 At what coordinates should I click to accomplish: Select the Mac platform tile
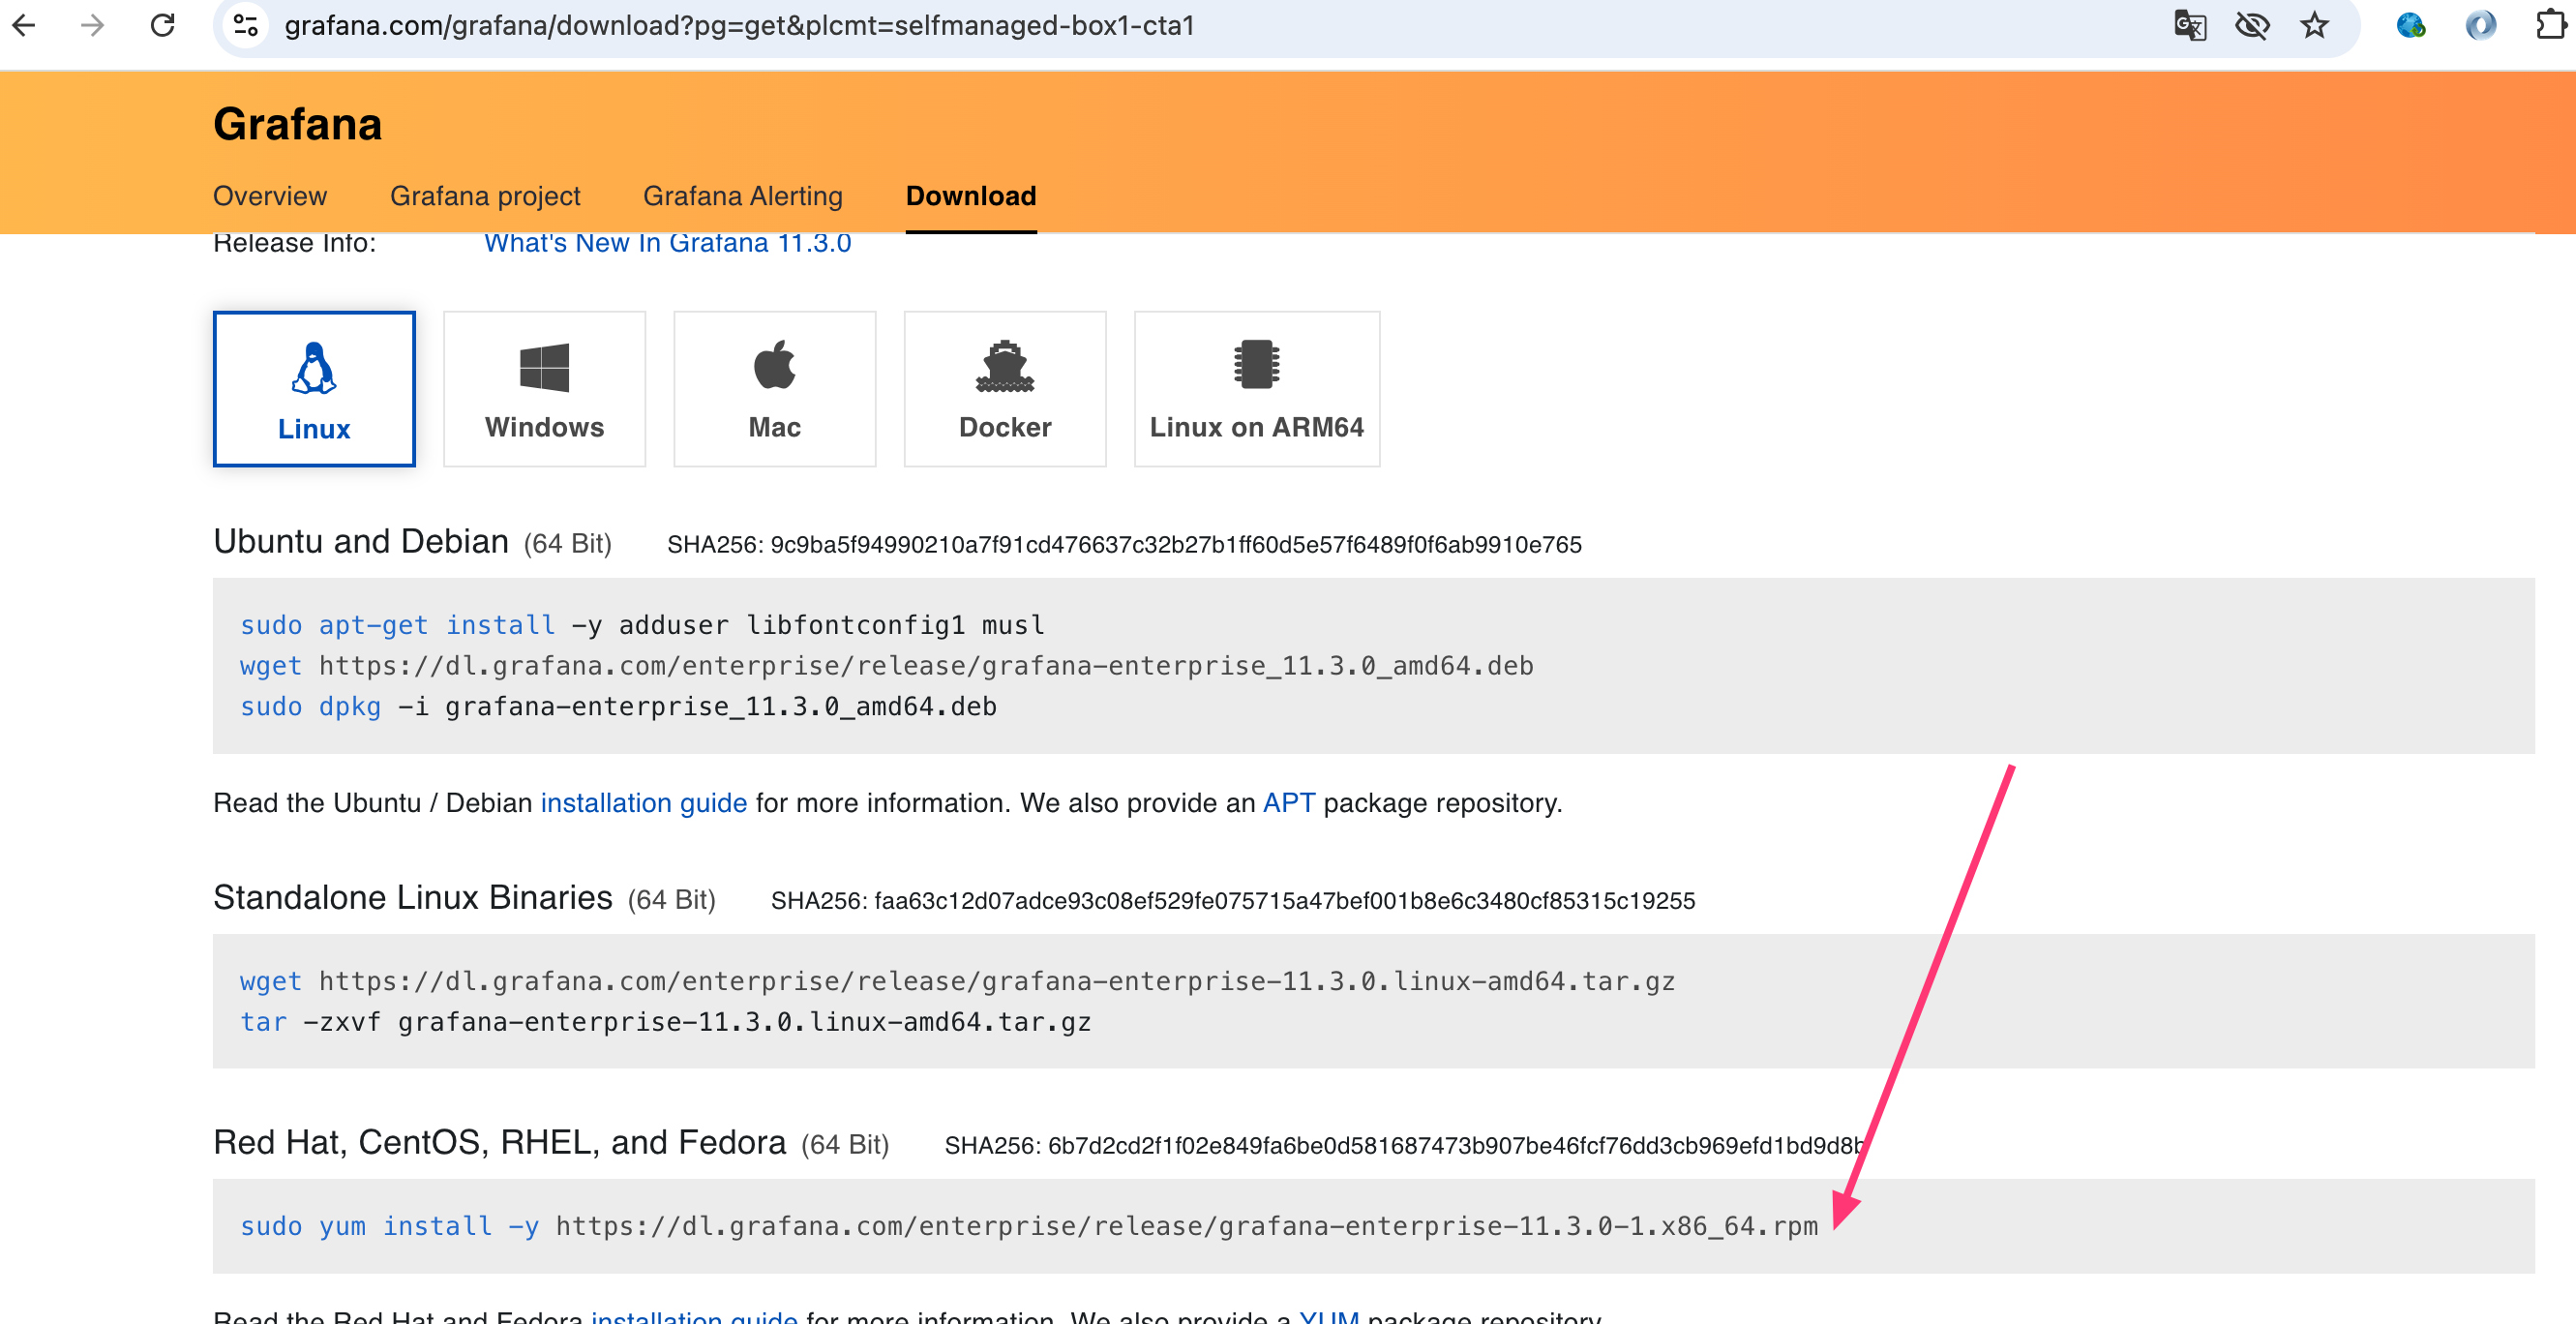pyautogui.click(x=774, y=388)
